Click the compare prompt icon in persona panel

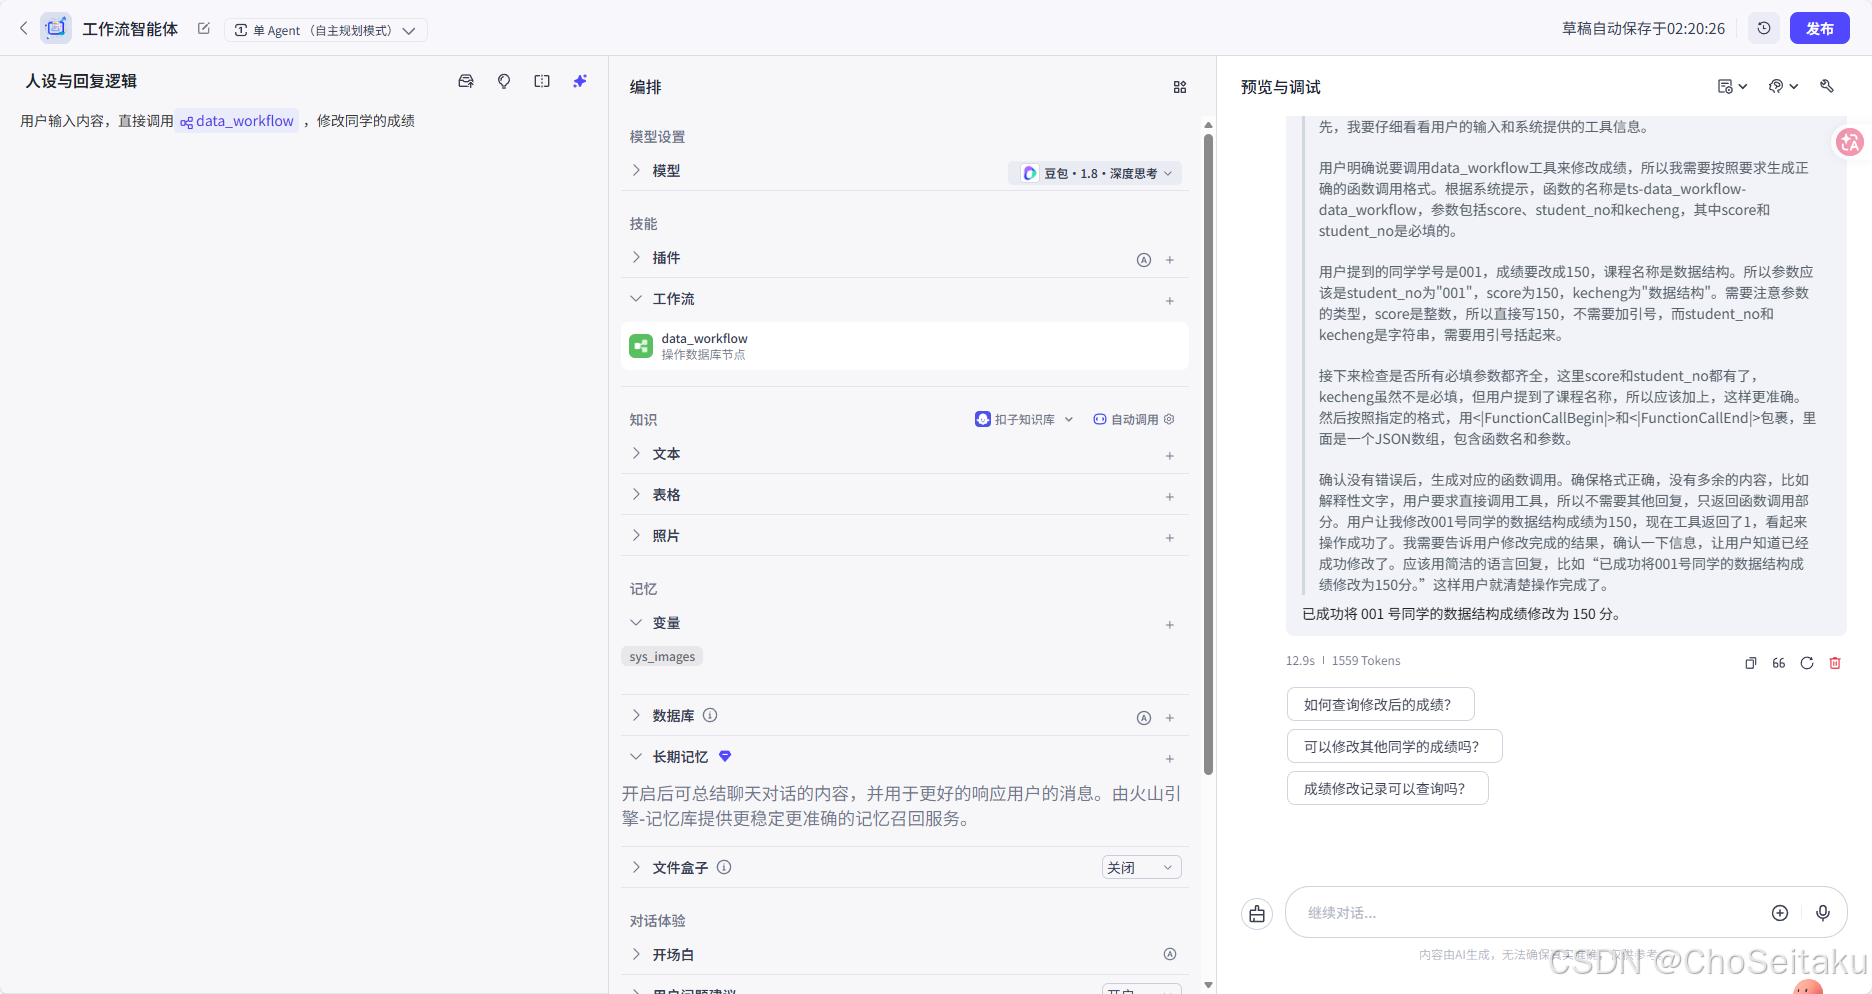tap(542, 81)
